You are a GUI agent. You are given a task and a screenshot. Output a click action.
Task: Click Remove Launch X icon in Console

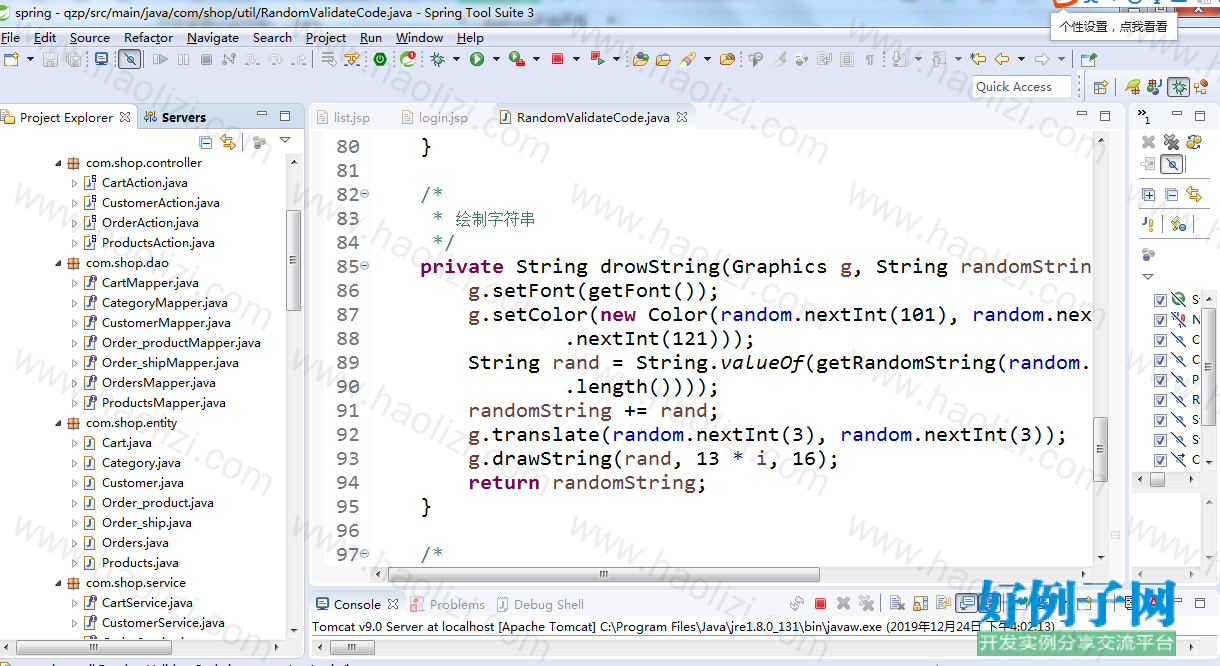(x=843, y=604)
